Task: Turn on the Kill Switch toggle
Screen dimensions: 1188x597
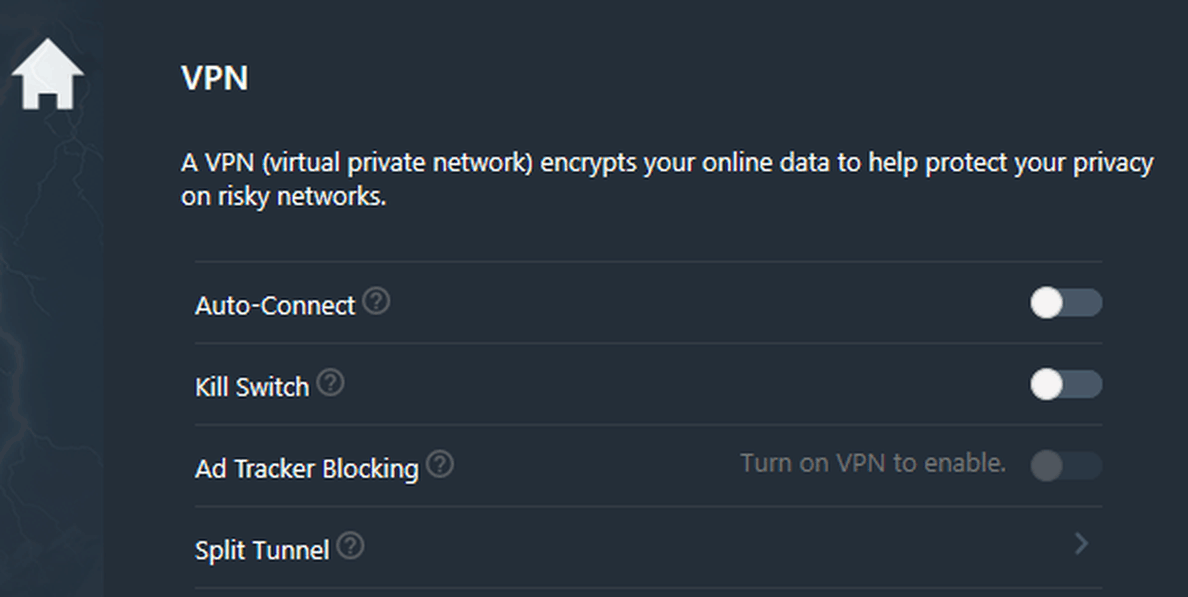Action: (x=1066, y=384)
